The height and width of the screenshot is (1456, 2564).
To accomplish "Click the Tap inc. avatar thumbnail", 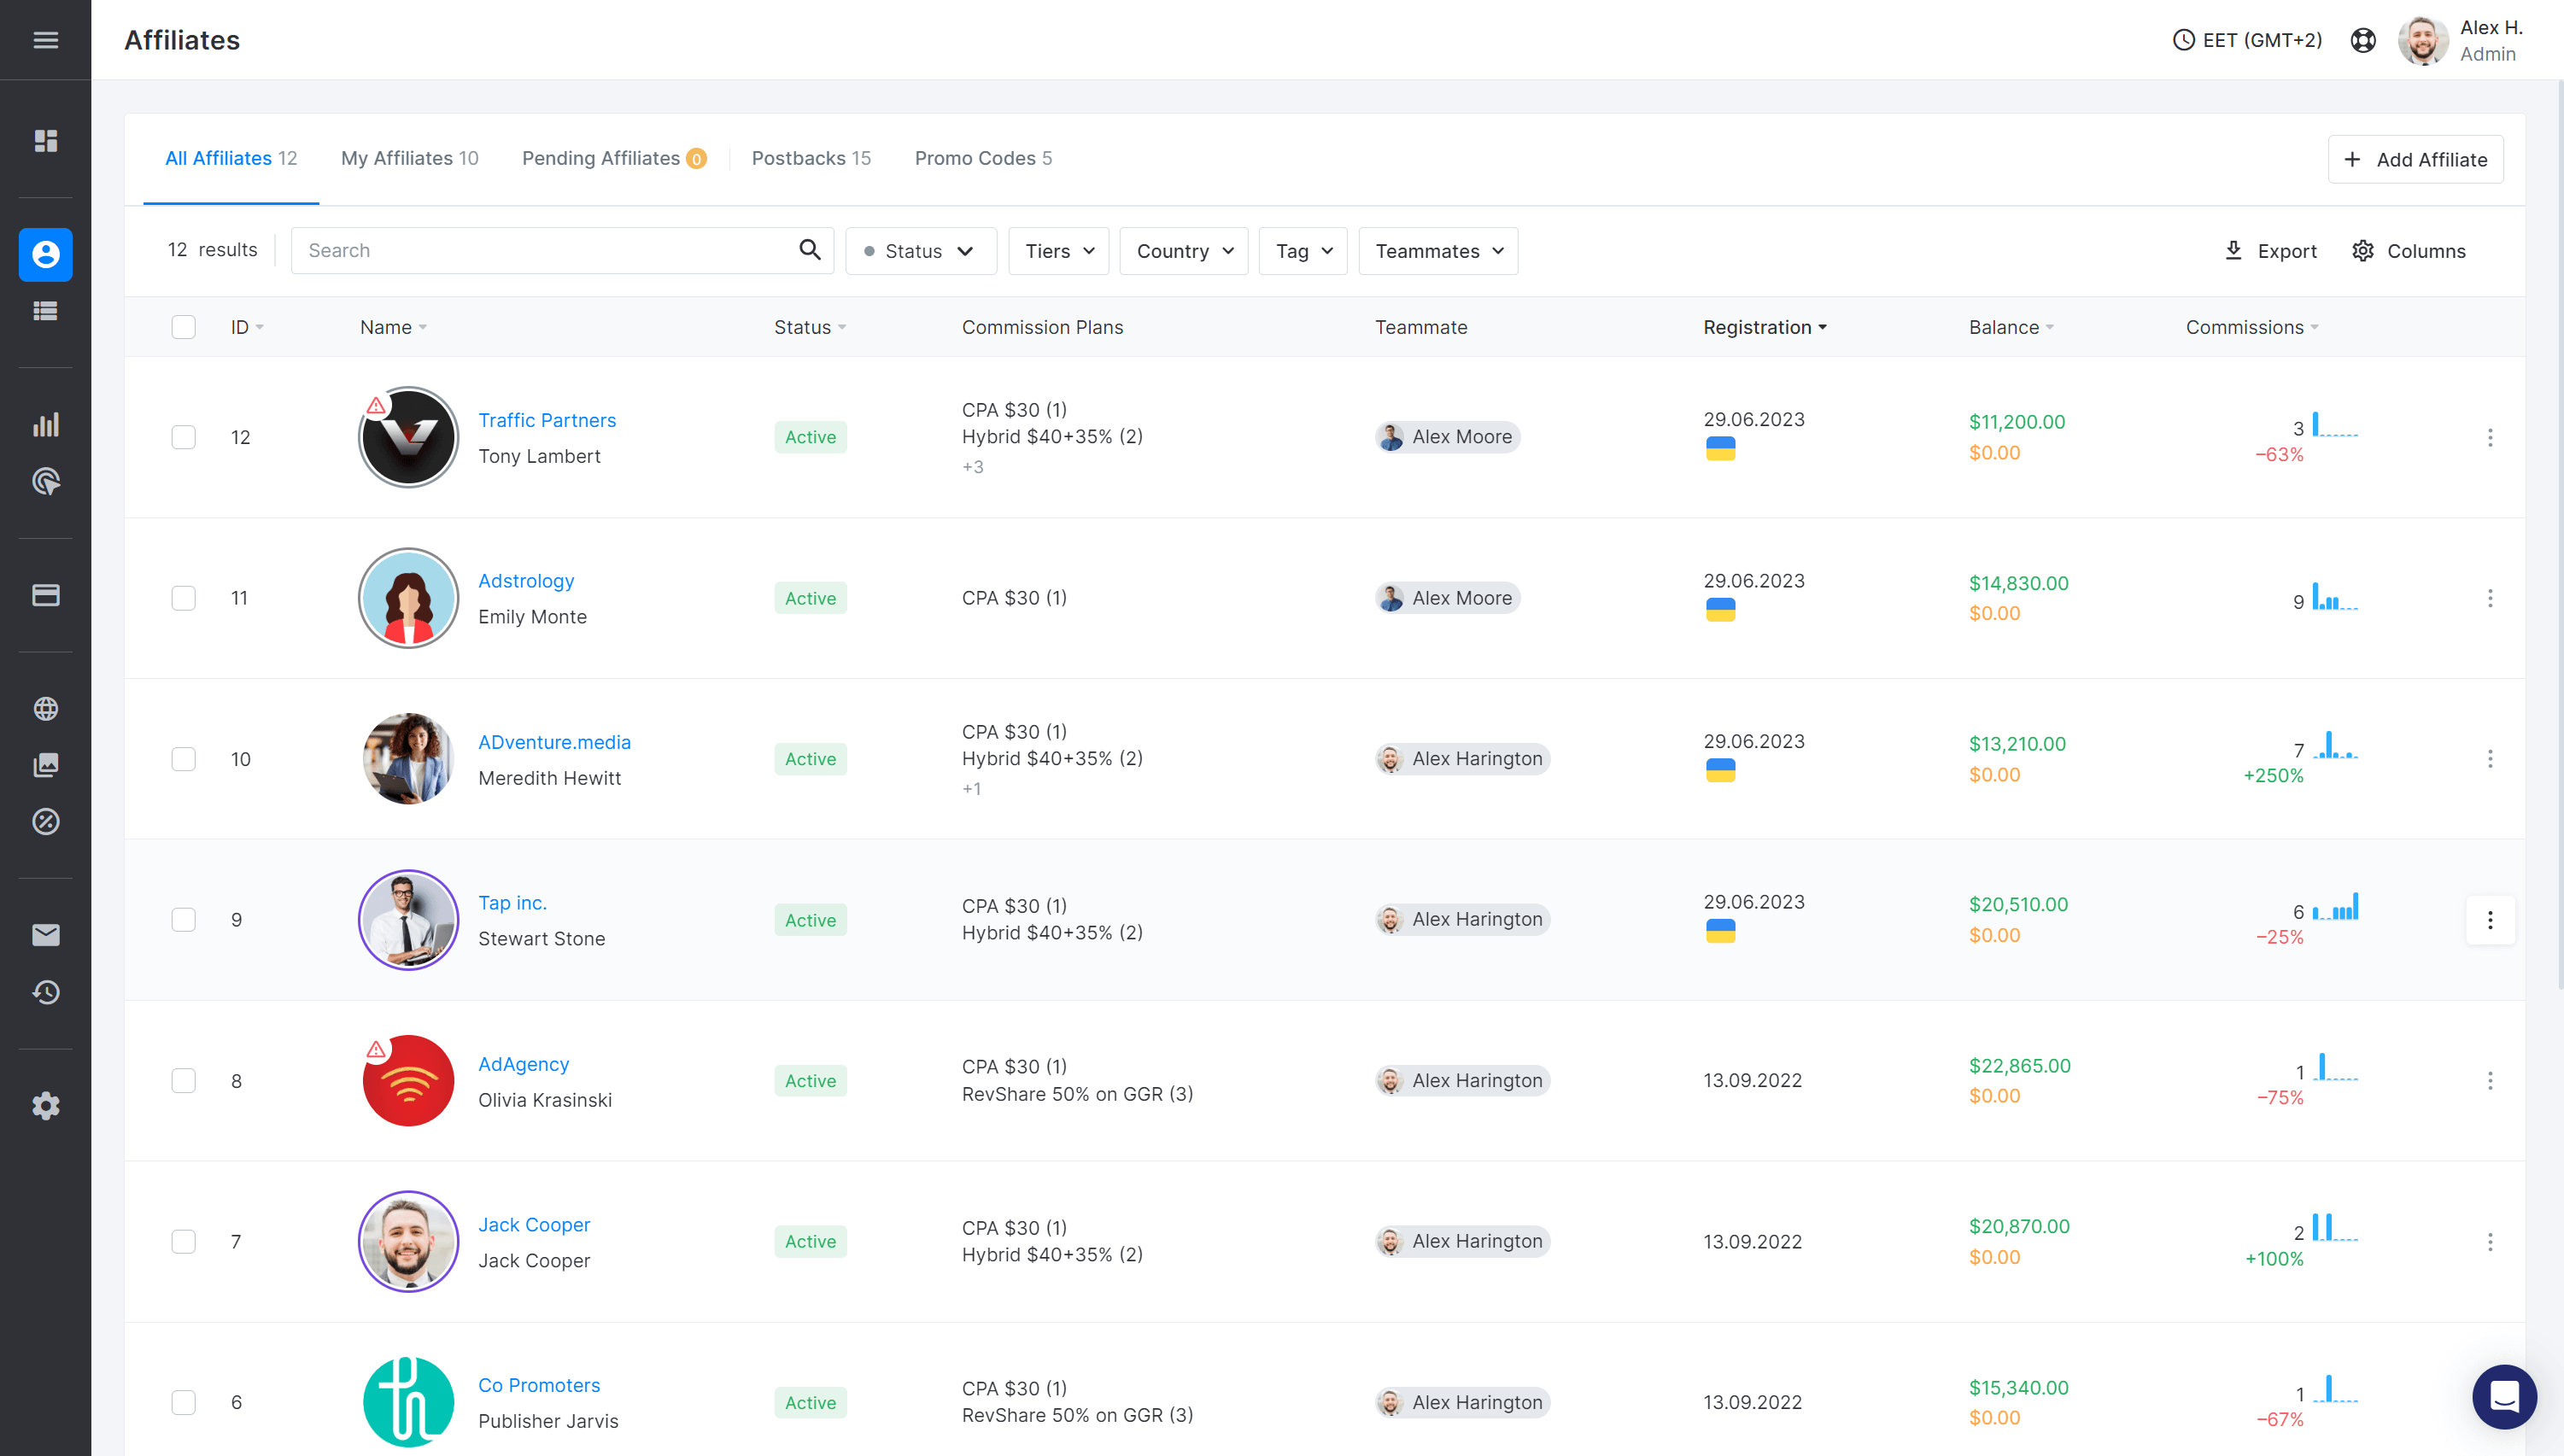I will point(408,920).
